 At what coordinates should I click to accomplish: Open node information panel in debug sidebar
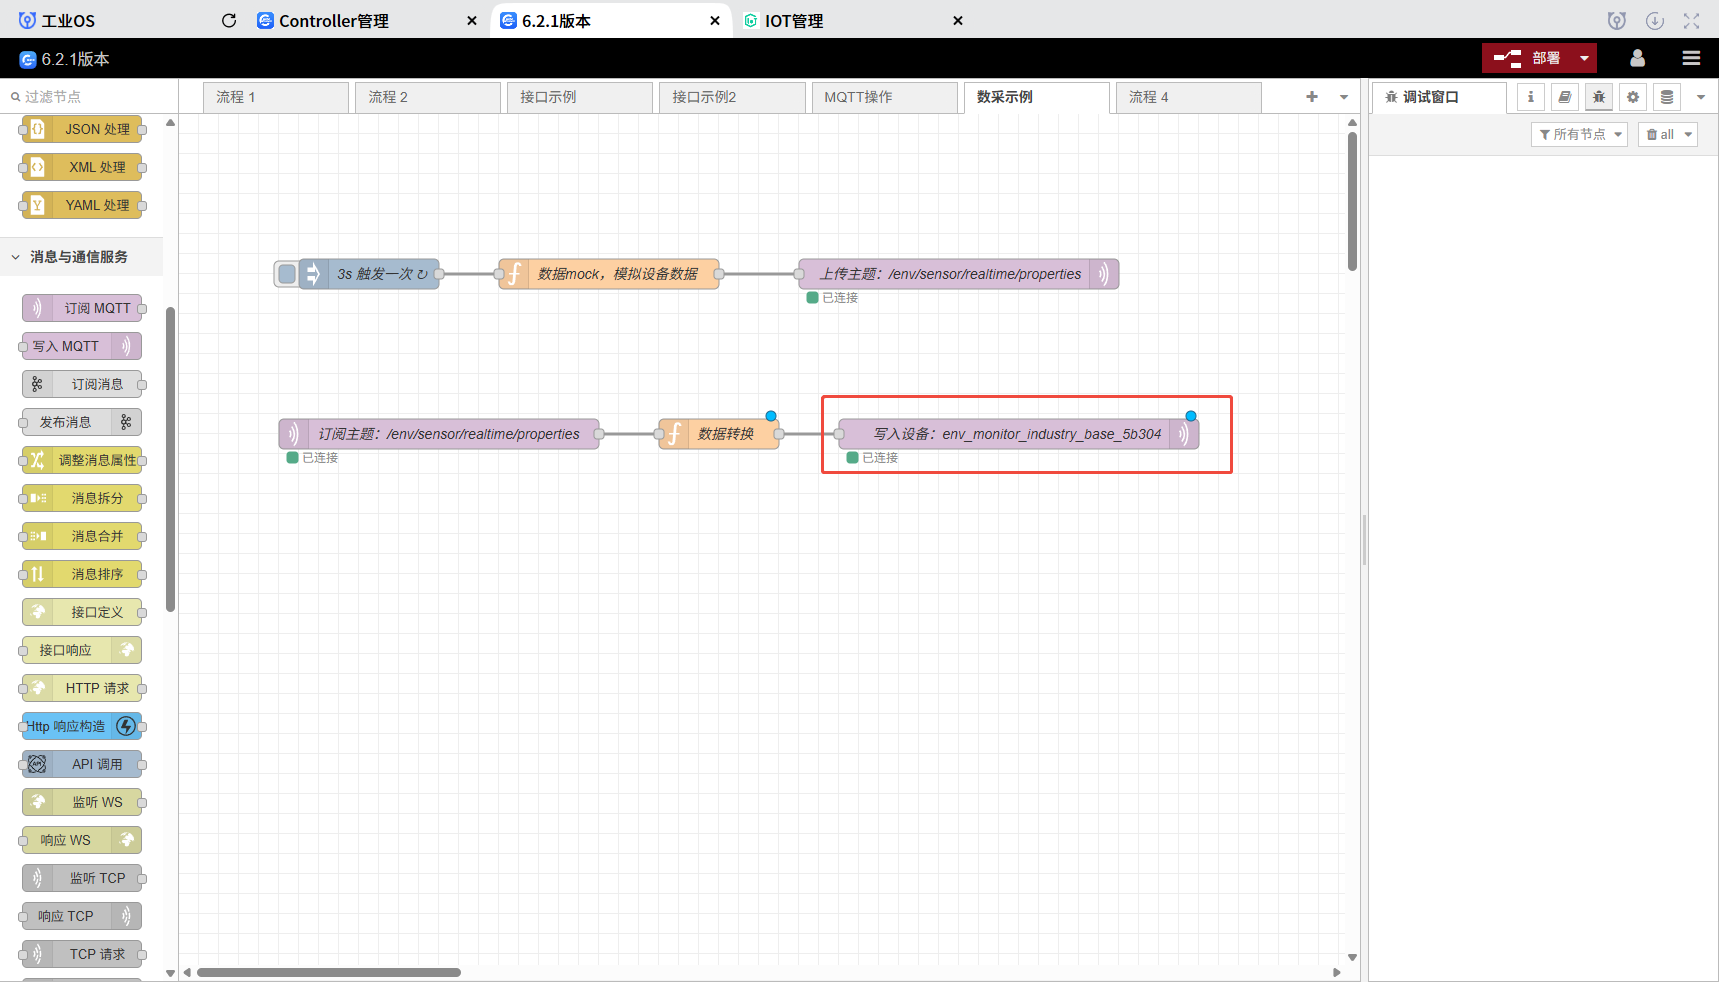coord(1530,97)
